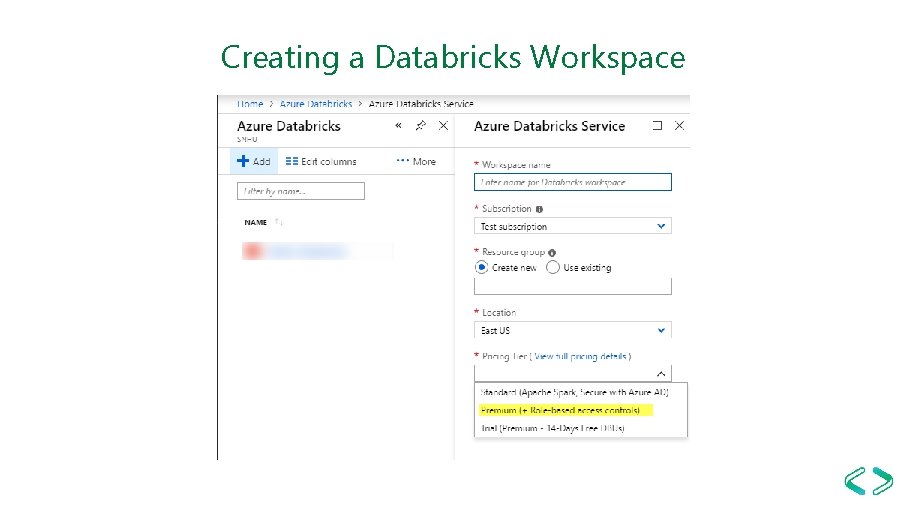Show the Resource group info tooltip icon

click(552, 253)
